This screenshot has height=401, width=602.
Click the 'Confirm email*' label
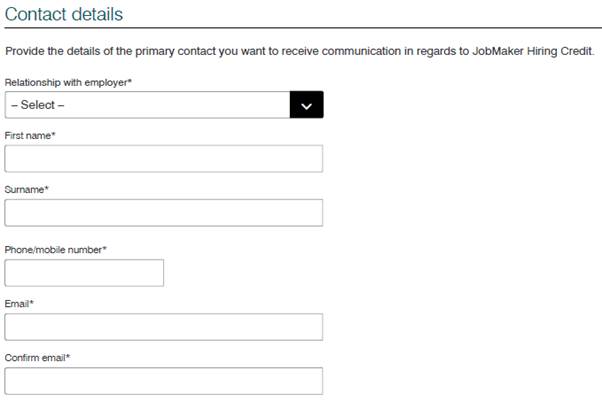(37, 357)
